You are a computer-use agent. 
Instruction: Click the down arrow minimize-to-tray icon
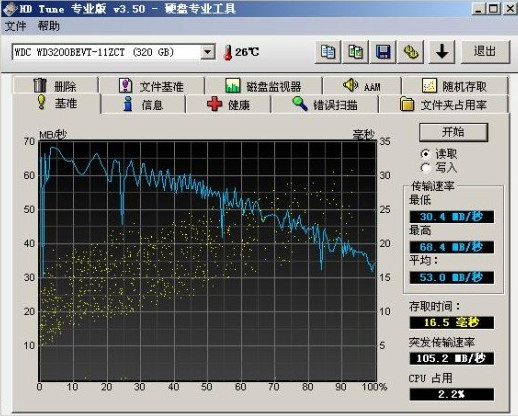click(442, 52)
